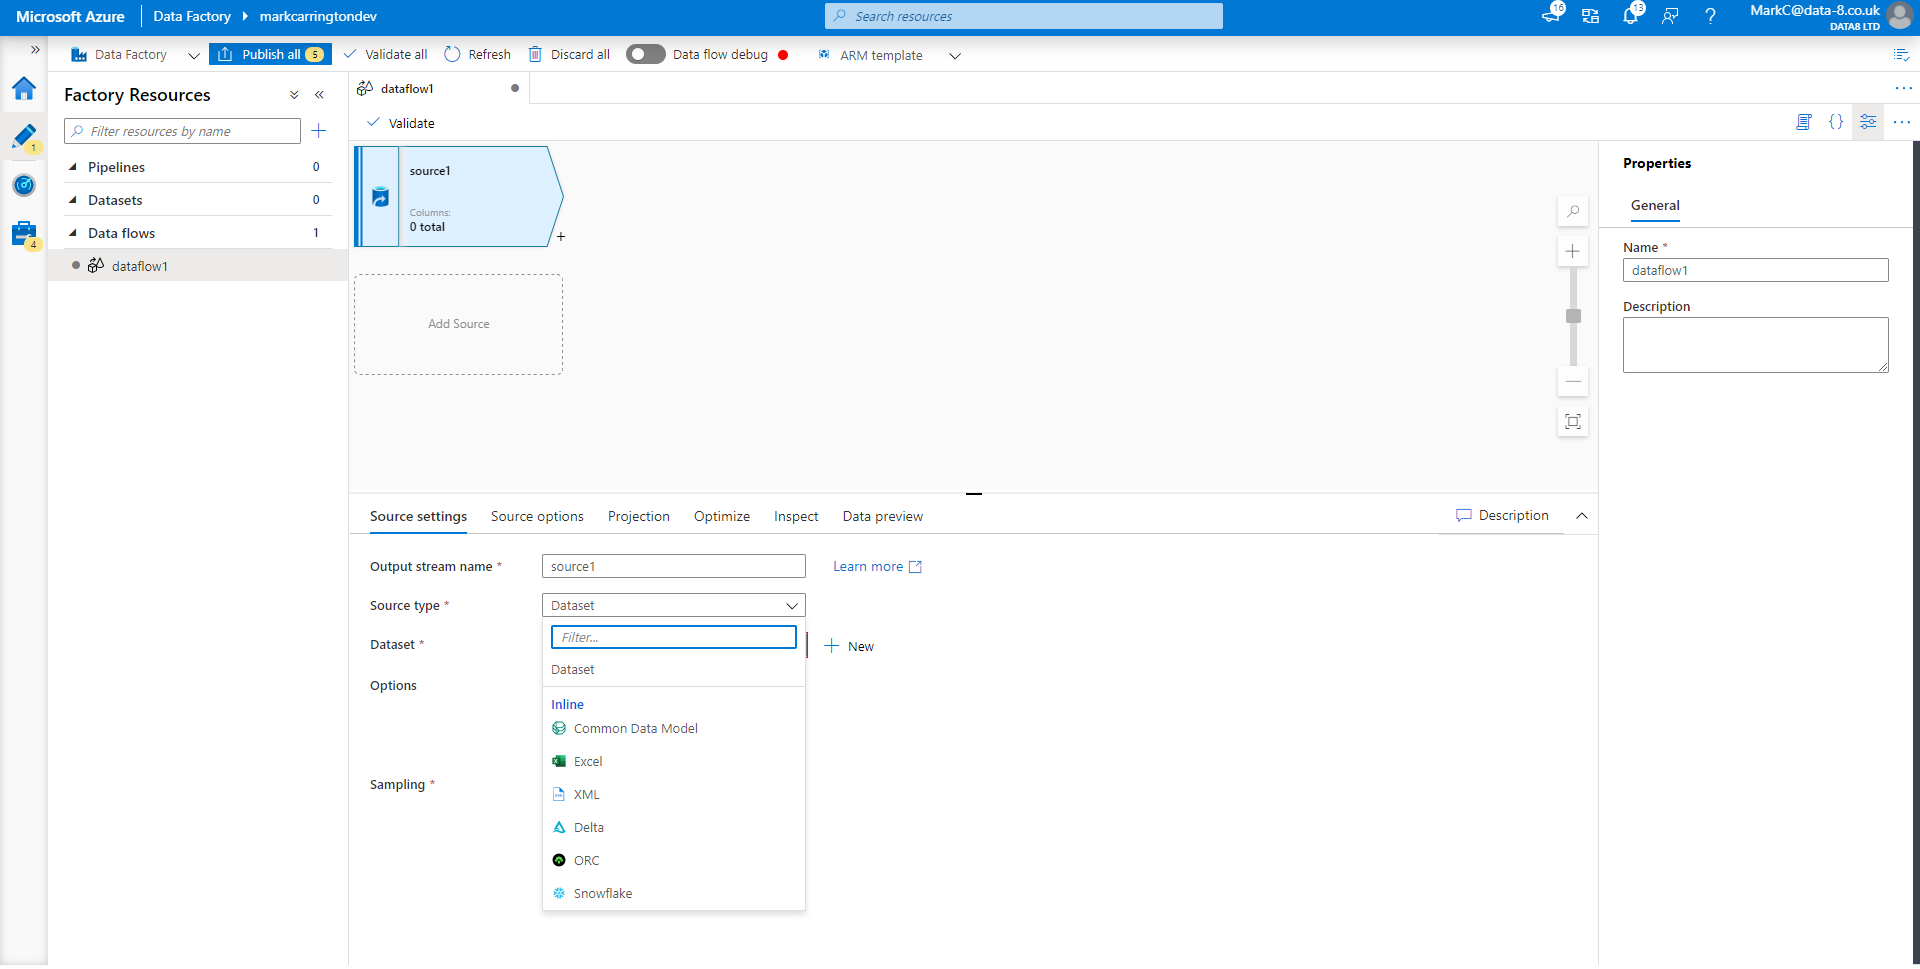
Task: Zoom in using the plus icon
Action: pyautogui.click(x=1573, y=251)
